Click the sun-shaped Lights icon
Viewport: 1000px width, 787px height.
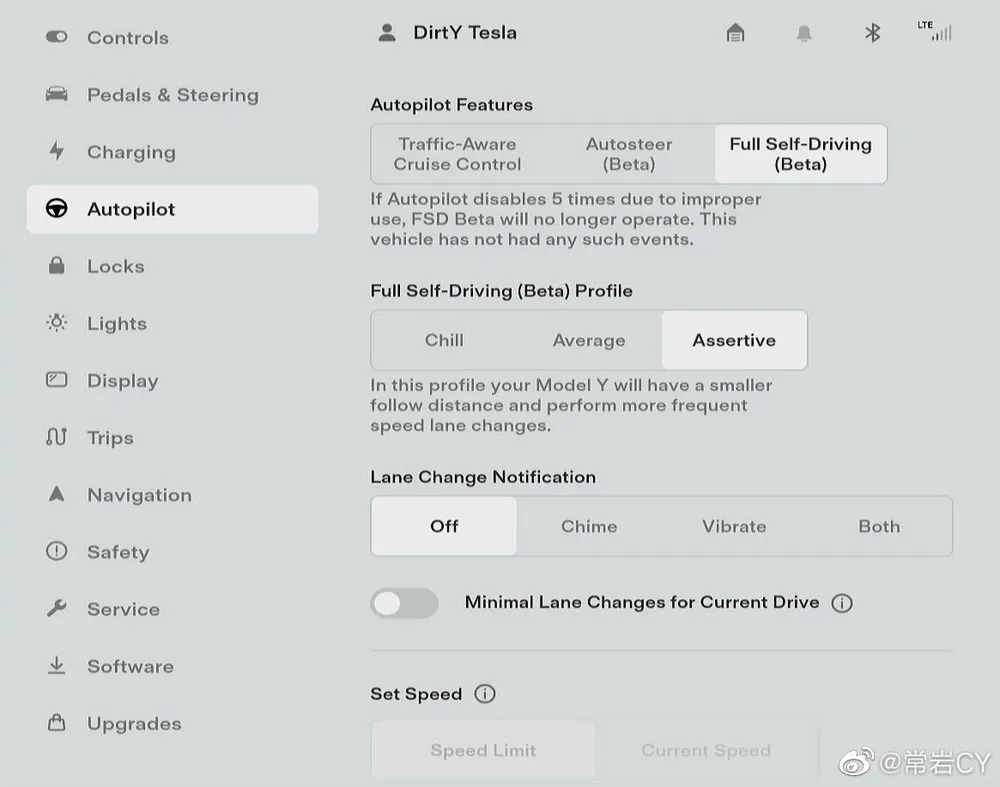[x=57, y=323]
